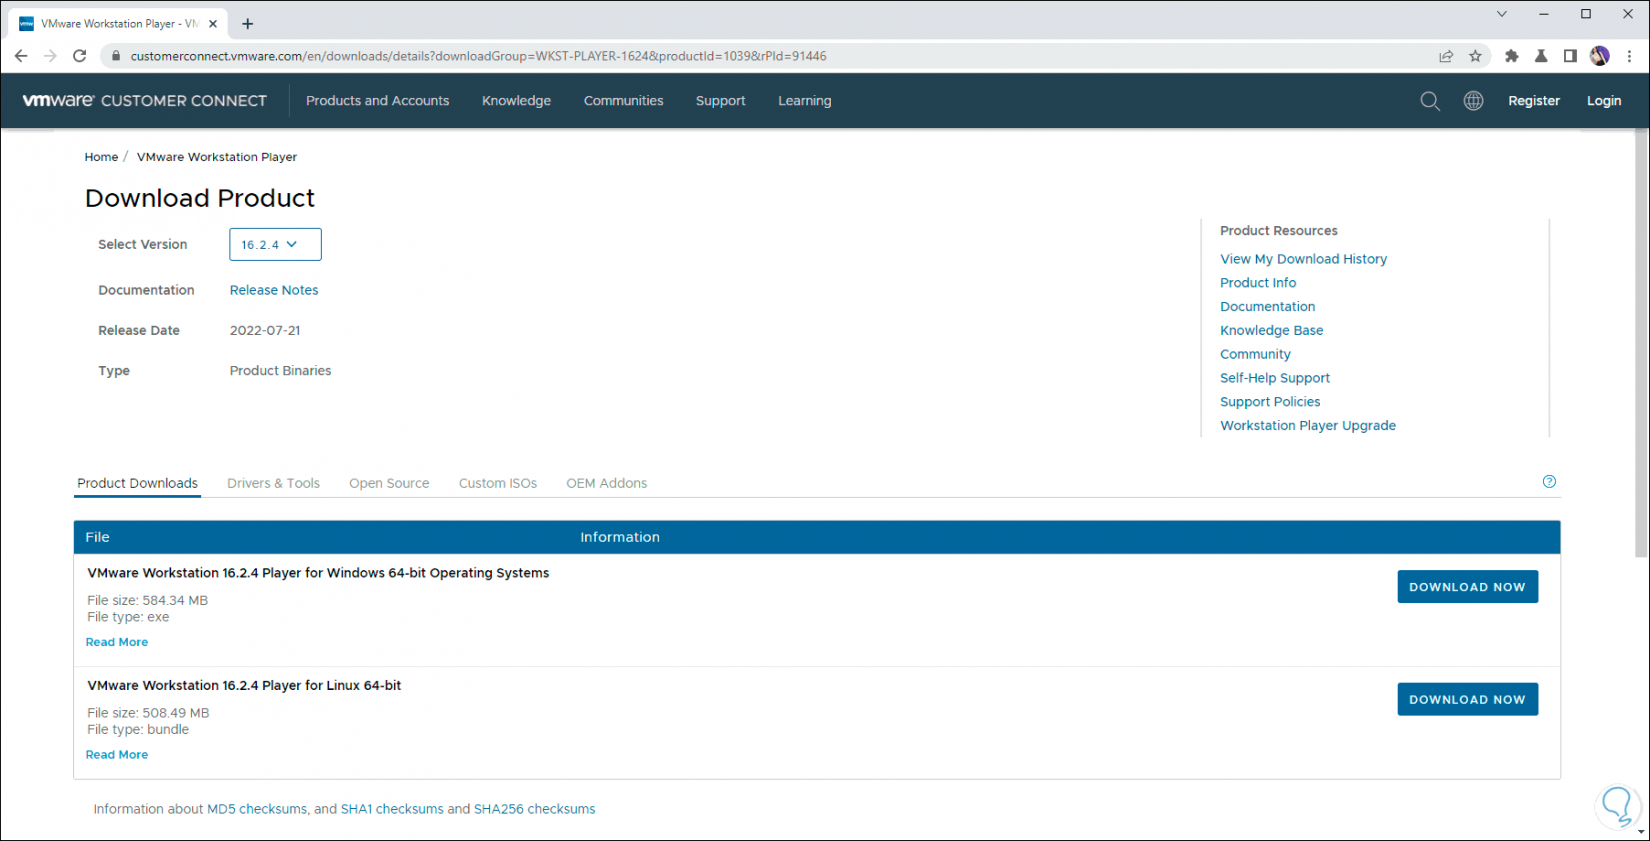Open the Learning menu
The width and height of the screenshot is (1650, 841).
(804, 101)
